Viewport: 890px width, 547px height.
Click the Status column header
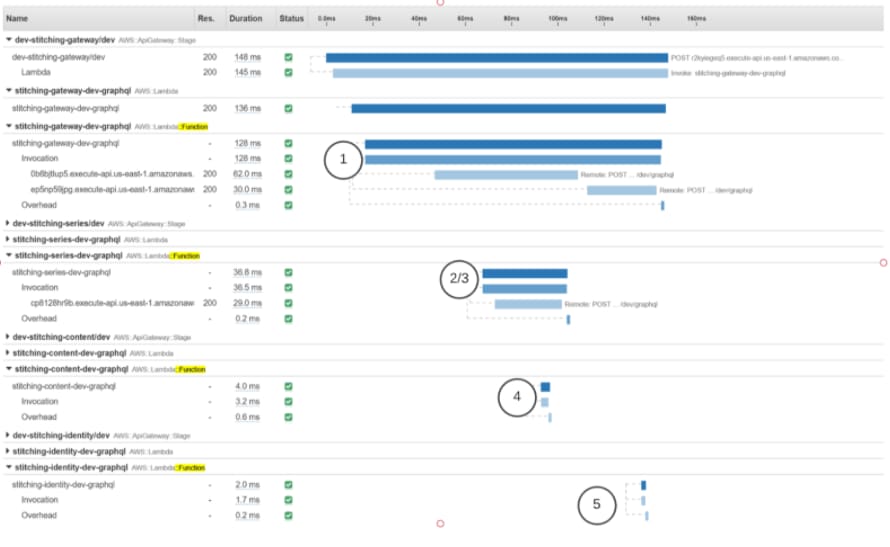(x=291, y=19)
